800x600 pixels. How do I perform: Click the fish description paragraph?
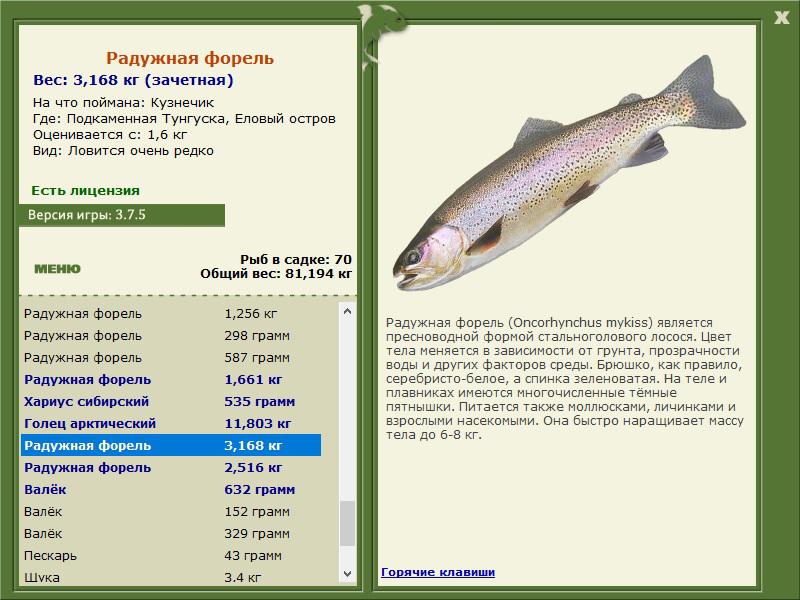coord(564,379)
